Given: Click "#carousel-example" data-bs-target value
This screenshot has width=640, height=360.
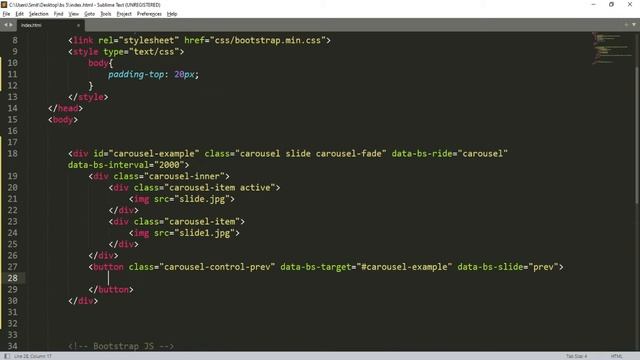Looking at the screenshot, I should pyautogui.click(x=404, y=267).
